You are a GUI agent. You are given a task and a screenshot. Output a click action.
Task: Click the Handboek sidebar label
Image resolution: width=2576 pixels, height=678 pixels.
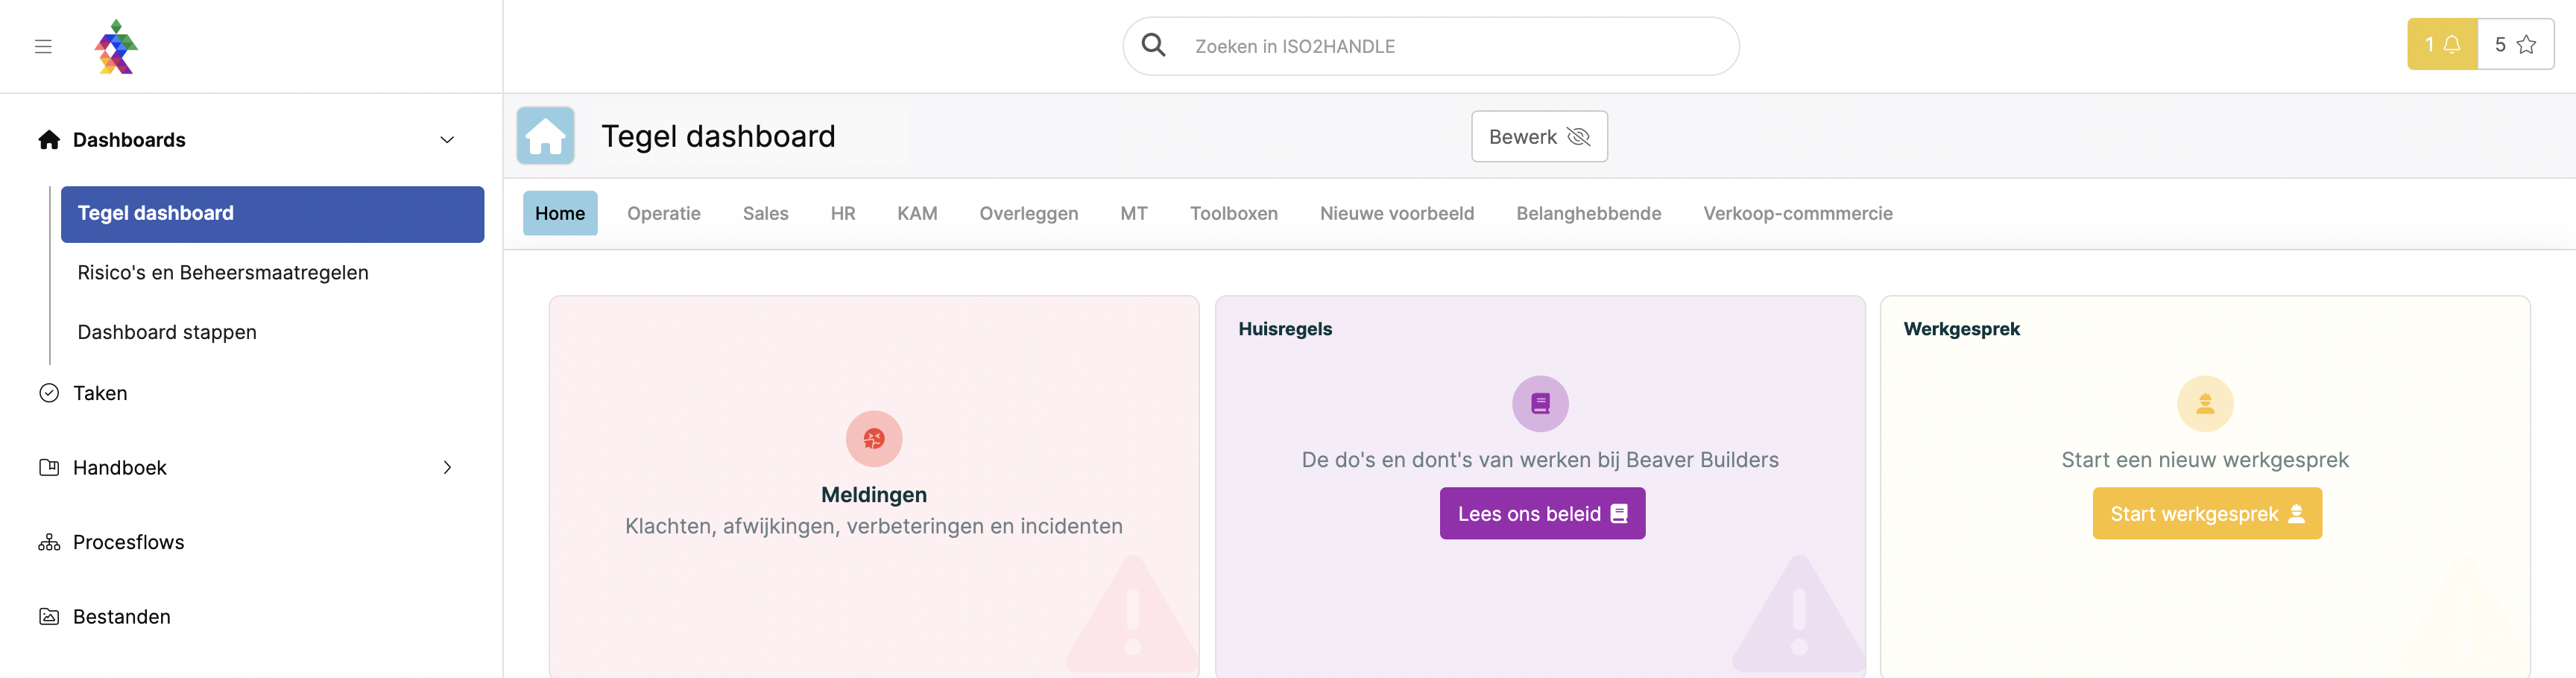pyautogui.click(x=119, y=467)
